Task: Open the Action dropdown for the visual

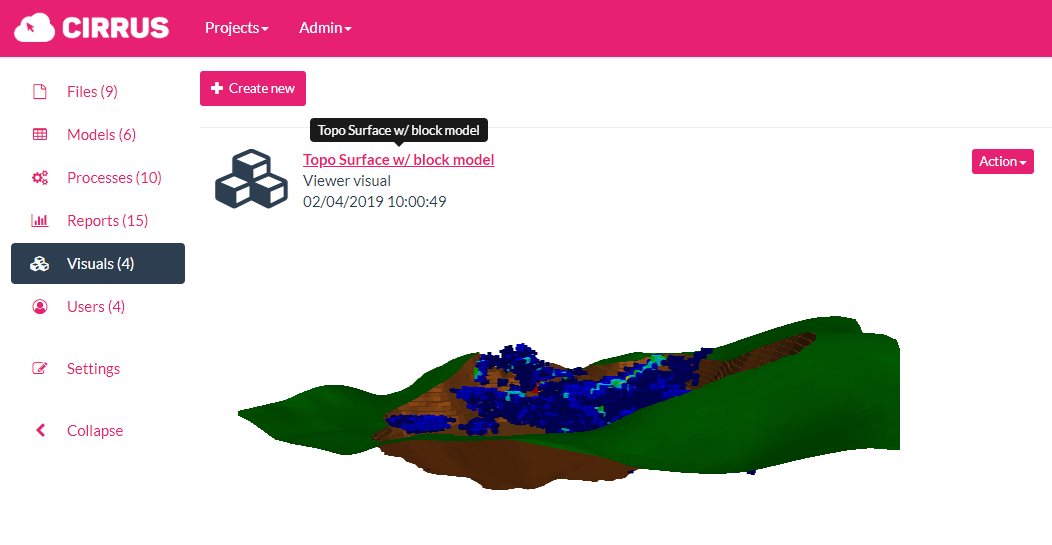Action: [x=1002, y=162]
